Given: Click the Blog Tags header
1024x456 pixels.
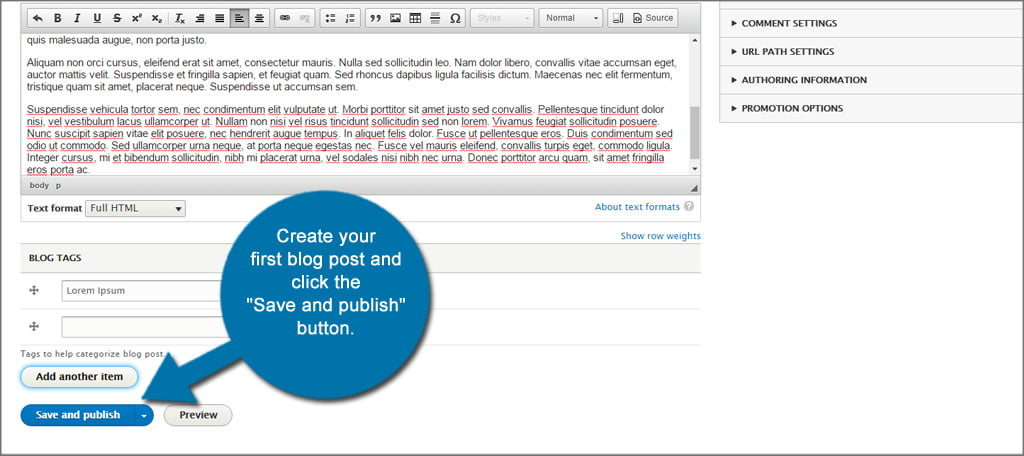Looking at the screenshot, I should (x=55, y=258).
